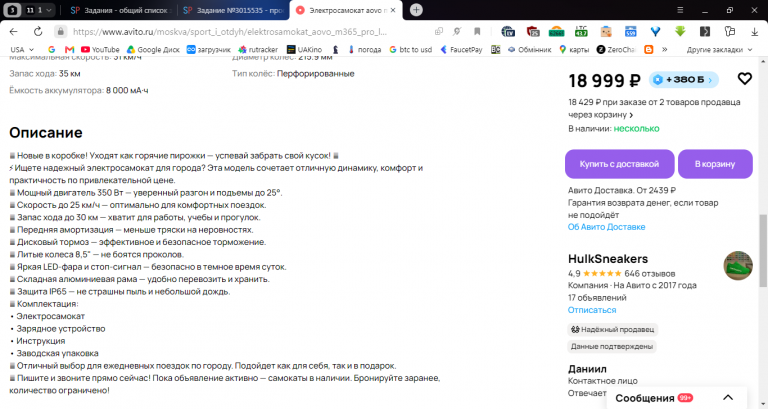
Task: Close the Электросамокат aovo tab
Action: [x=393, y=10]
